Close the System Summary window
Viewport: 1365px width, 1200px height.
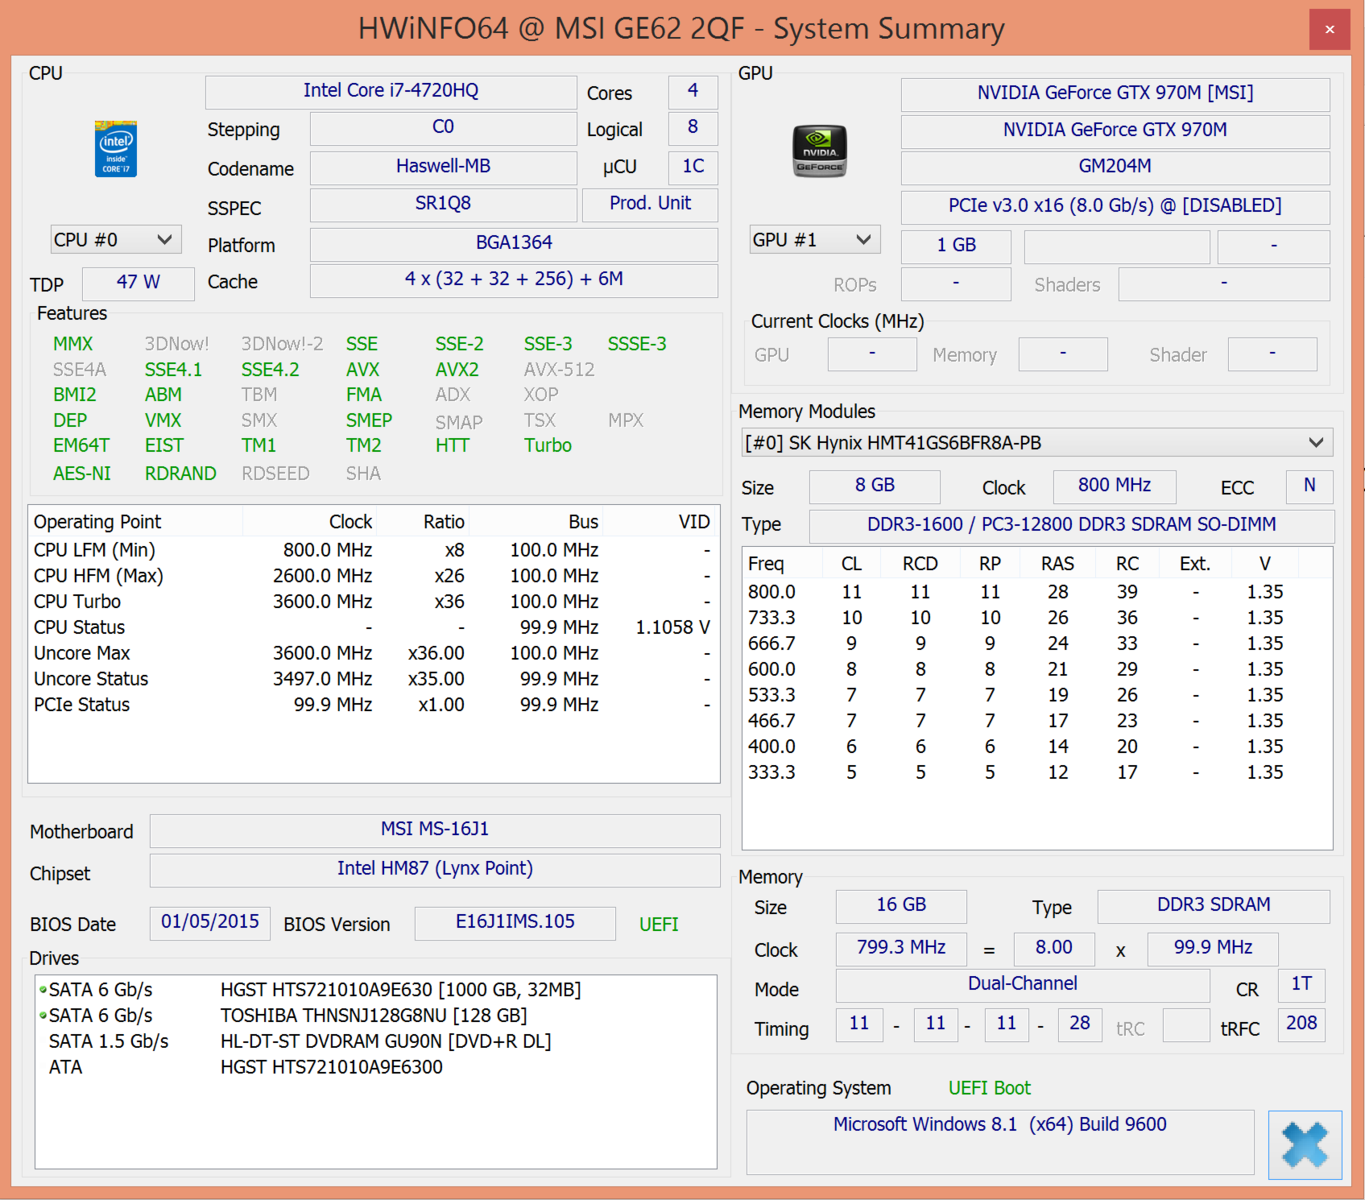[x=1329, y=29]
